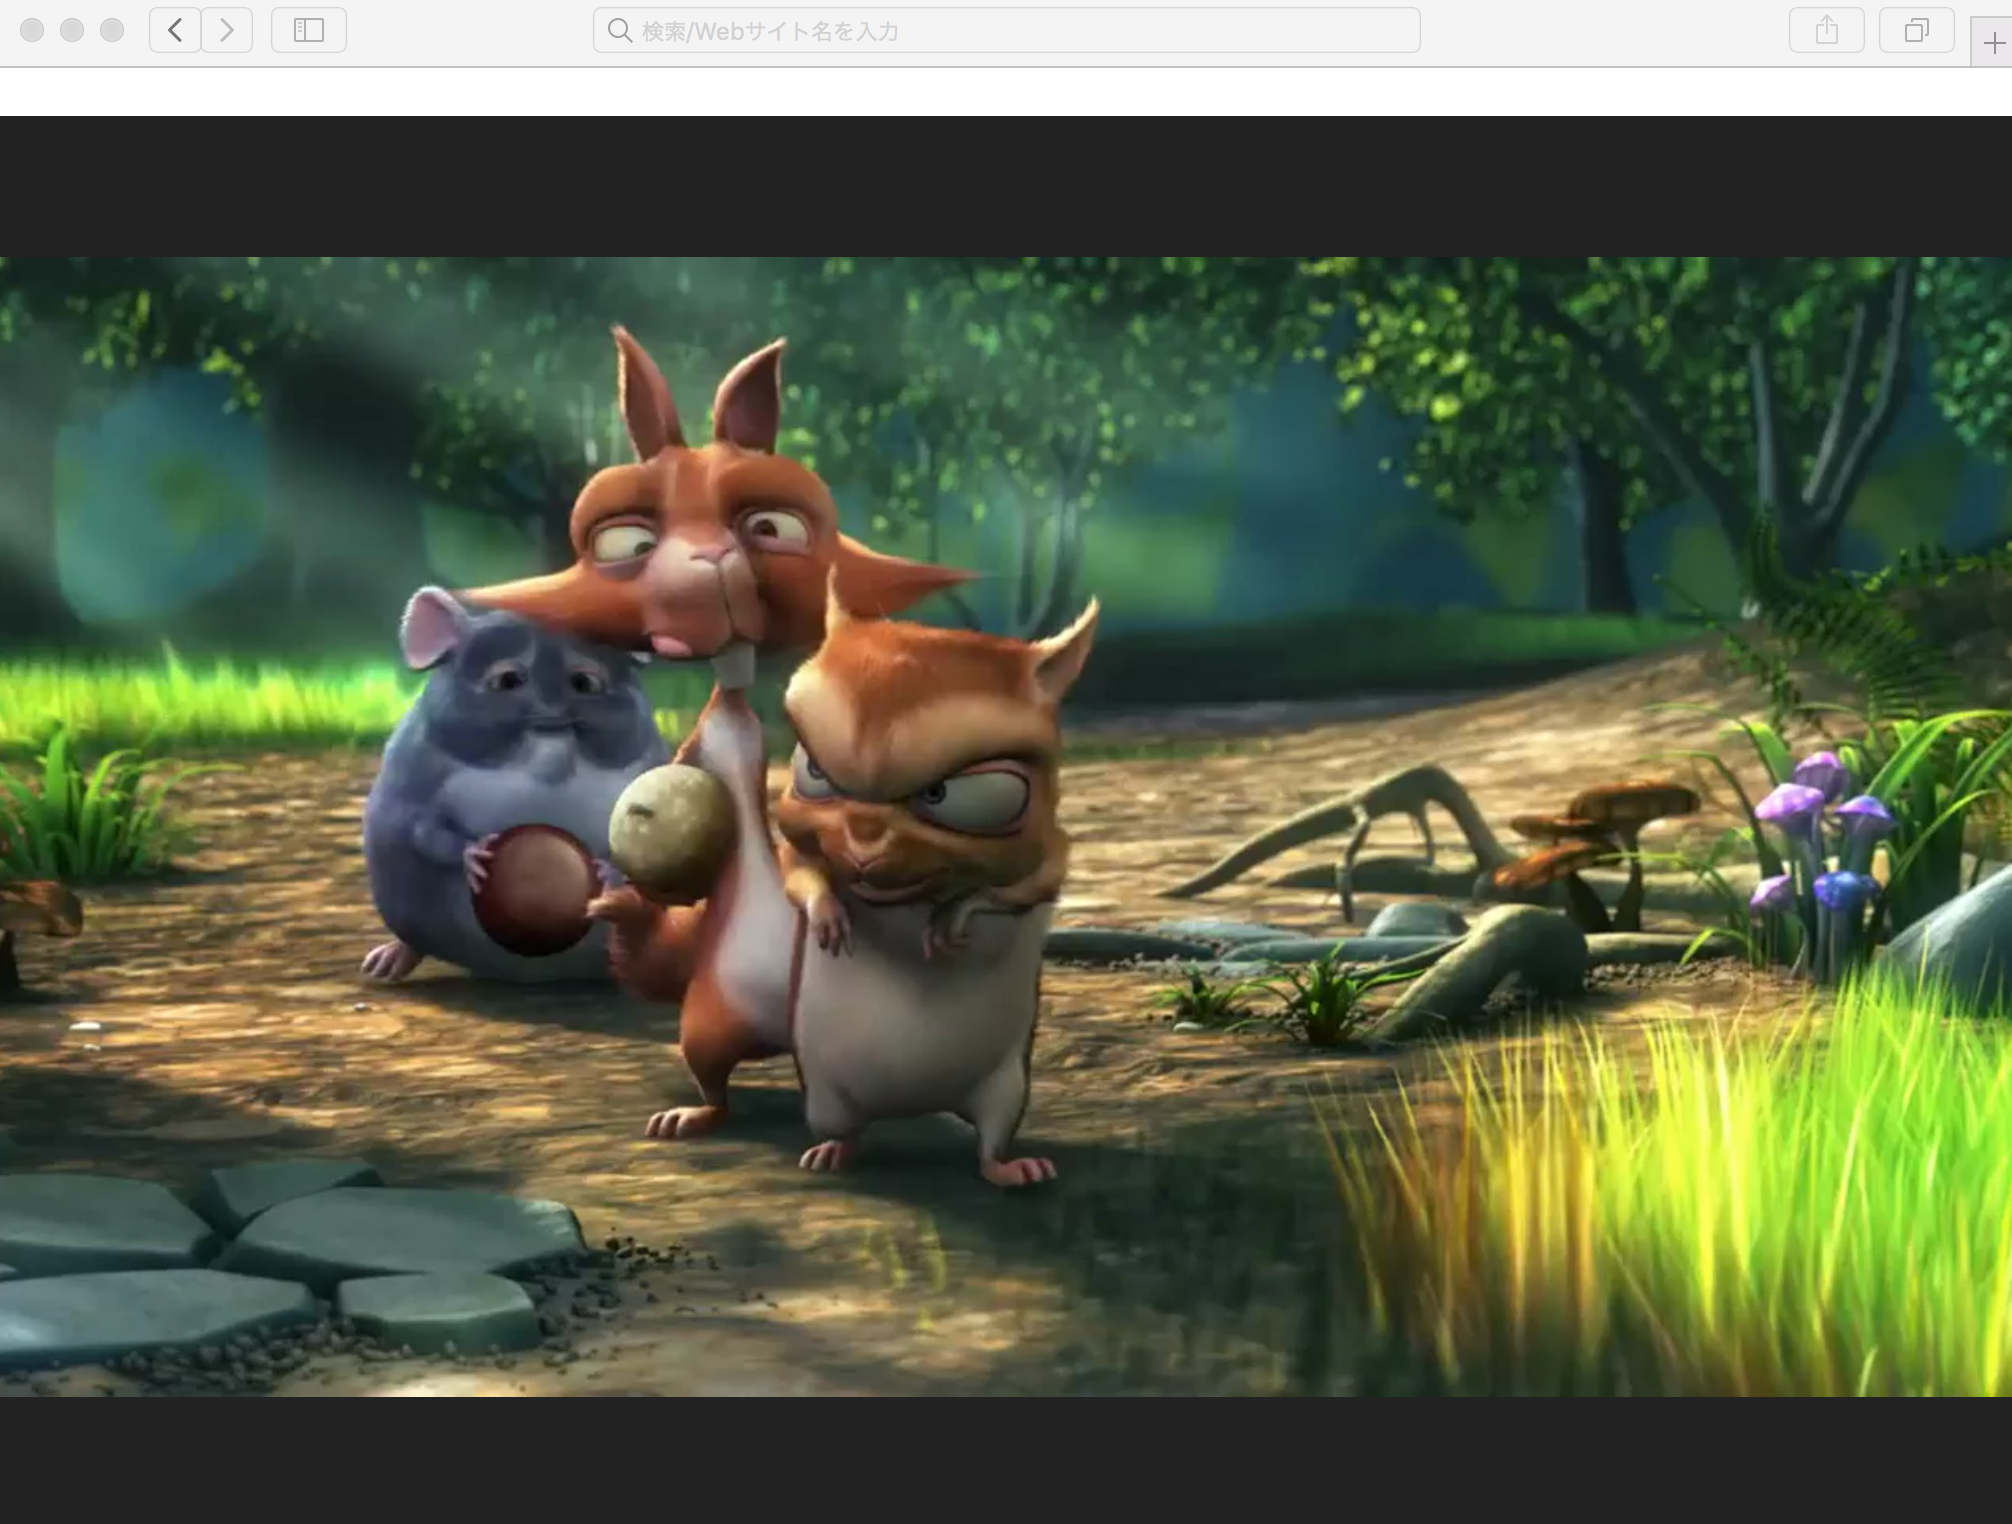
Task: Zoom the Safari window
Action: click(112, 30)
